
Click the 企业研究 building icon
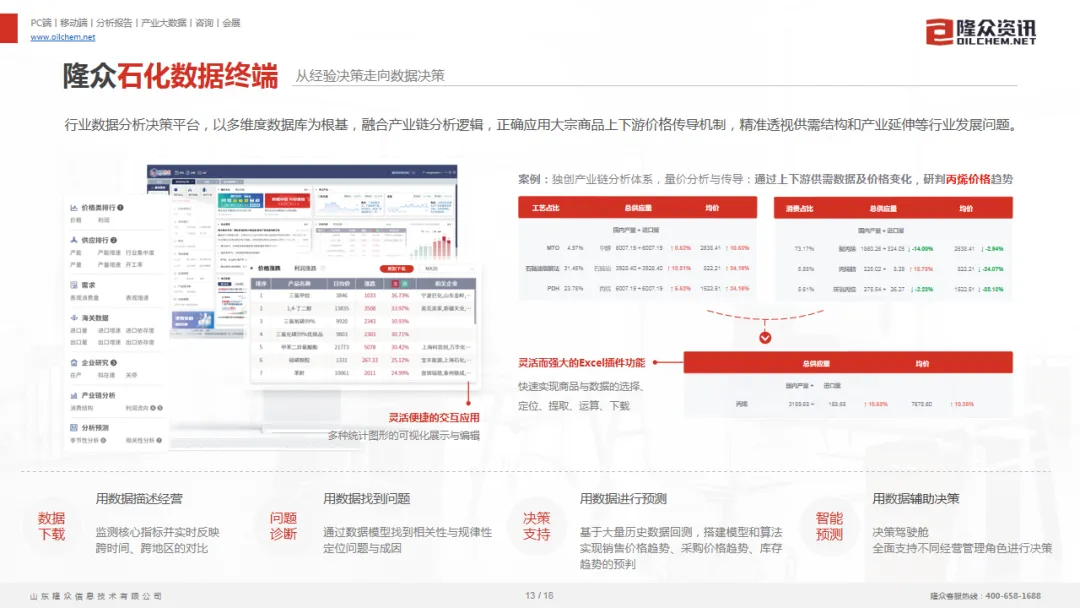click(x=74, y=362)
